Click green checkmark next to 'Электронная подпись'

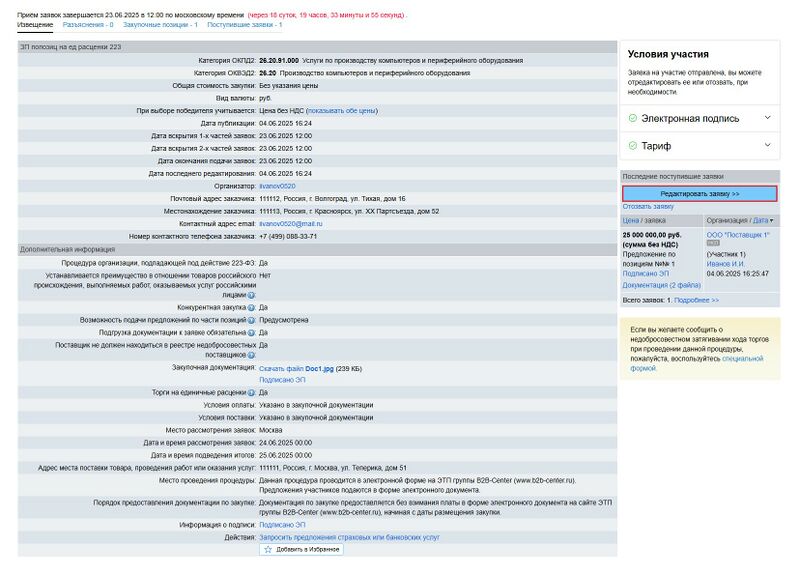632,118
